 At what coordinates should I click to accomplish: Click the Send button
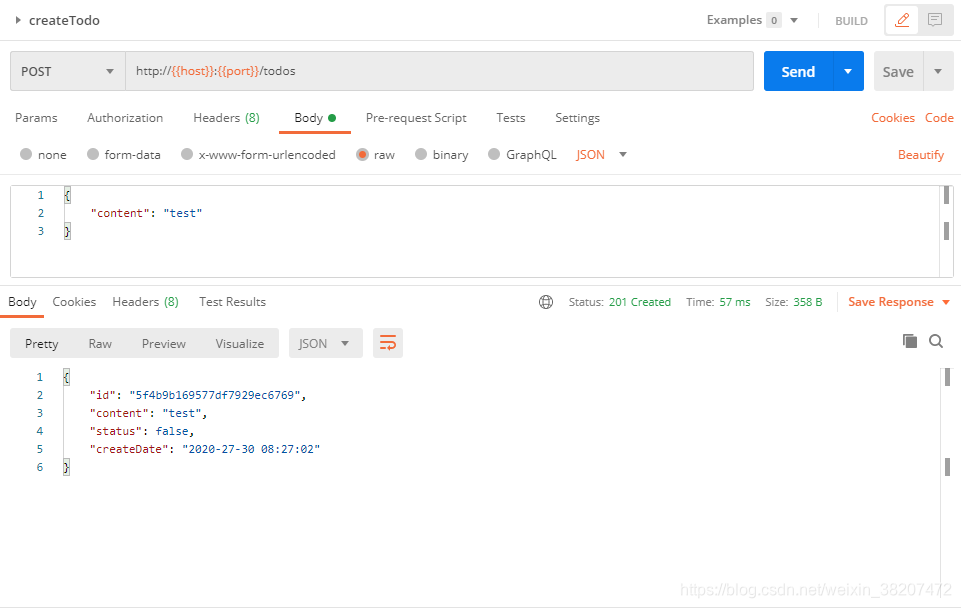pyautogui.click(x=797, y=71)
